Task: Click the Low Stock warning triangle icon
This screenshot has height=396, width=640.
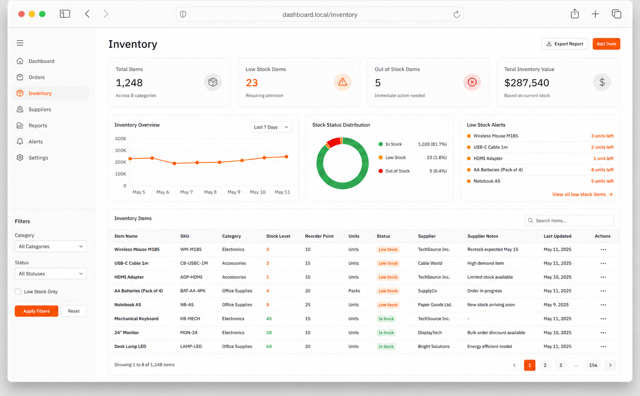Action: tap(342, 82)
